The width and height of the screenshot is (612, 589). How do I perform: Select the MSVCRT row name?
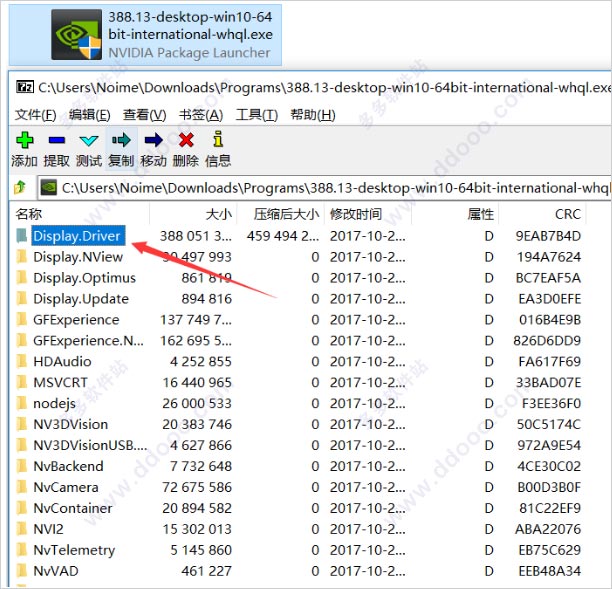(x=60, y=383)
